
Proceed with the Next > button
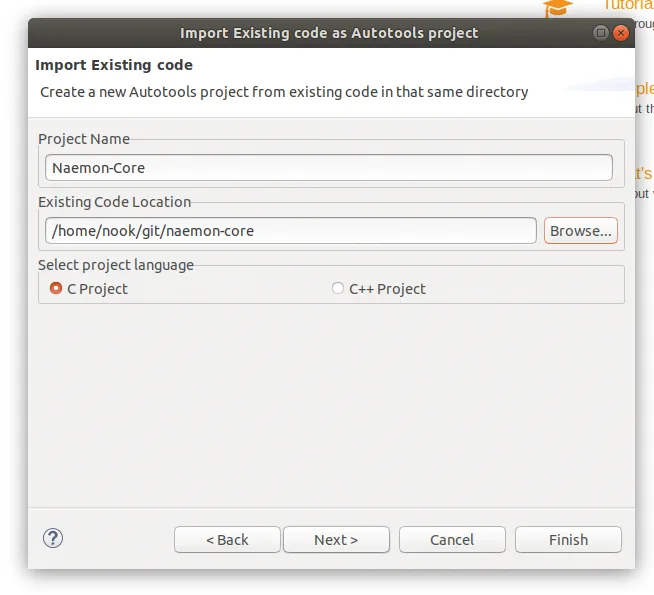[336, 540]
